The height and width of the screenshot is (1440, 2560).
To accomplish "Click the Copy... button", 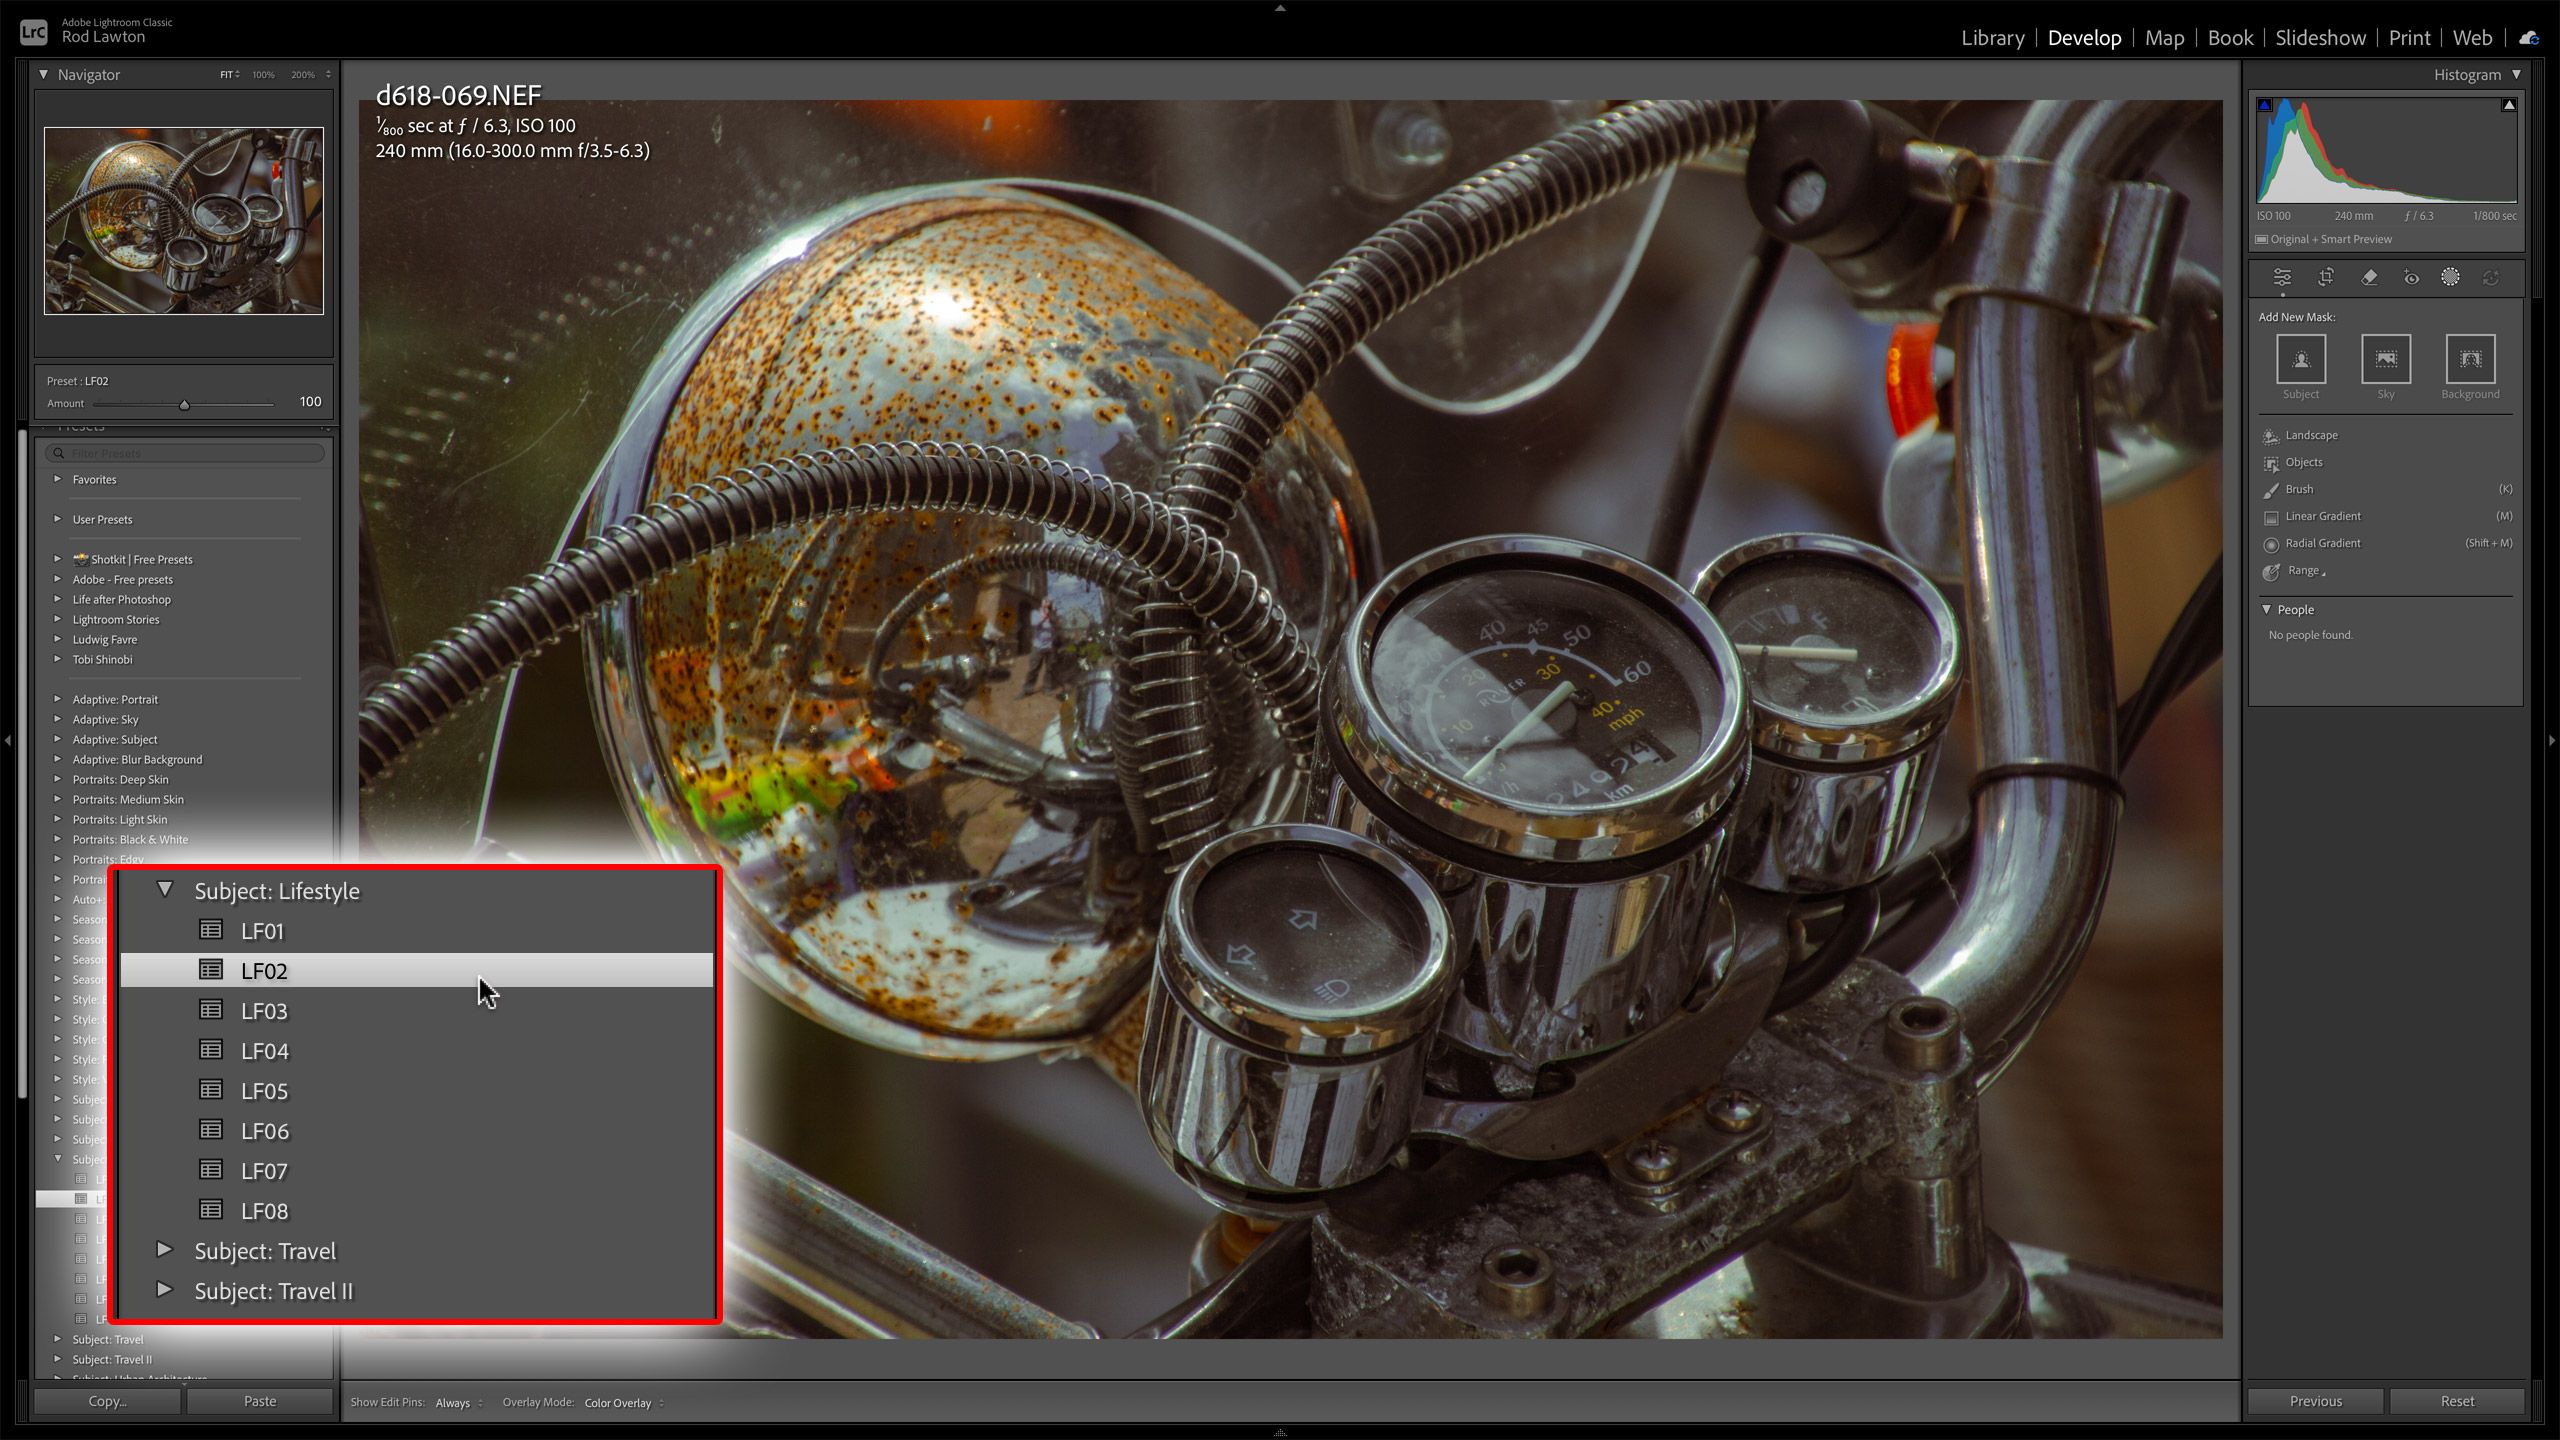I will tap(107, 1401).
